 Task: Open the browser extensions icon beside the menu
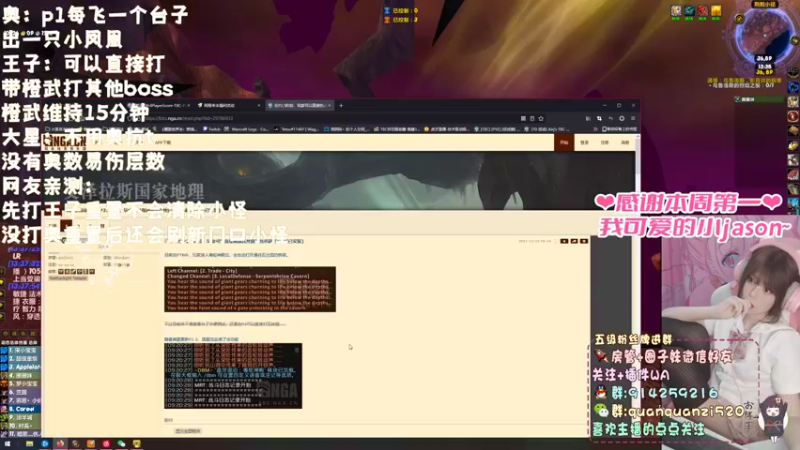click(x=621, y=118)
